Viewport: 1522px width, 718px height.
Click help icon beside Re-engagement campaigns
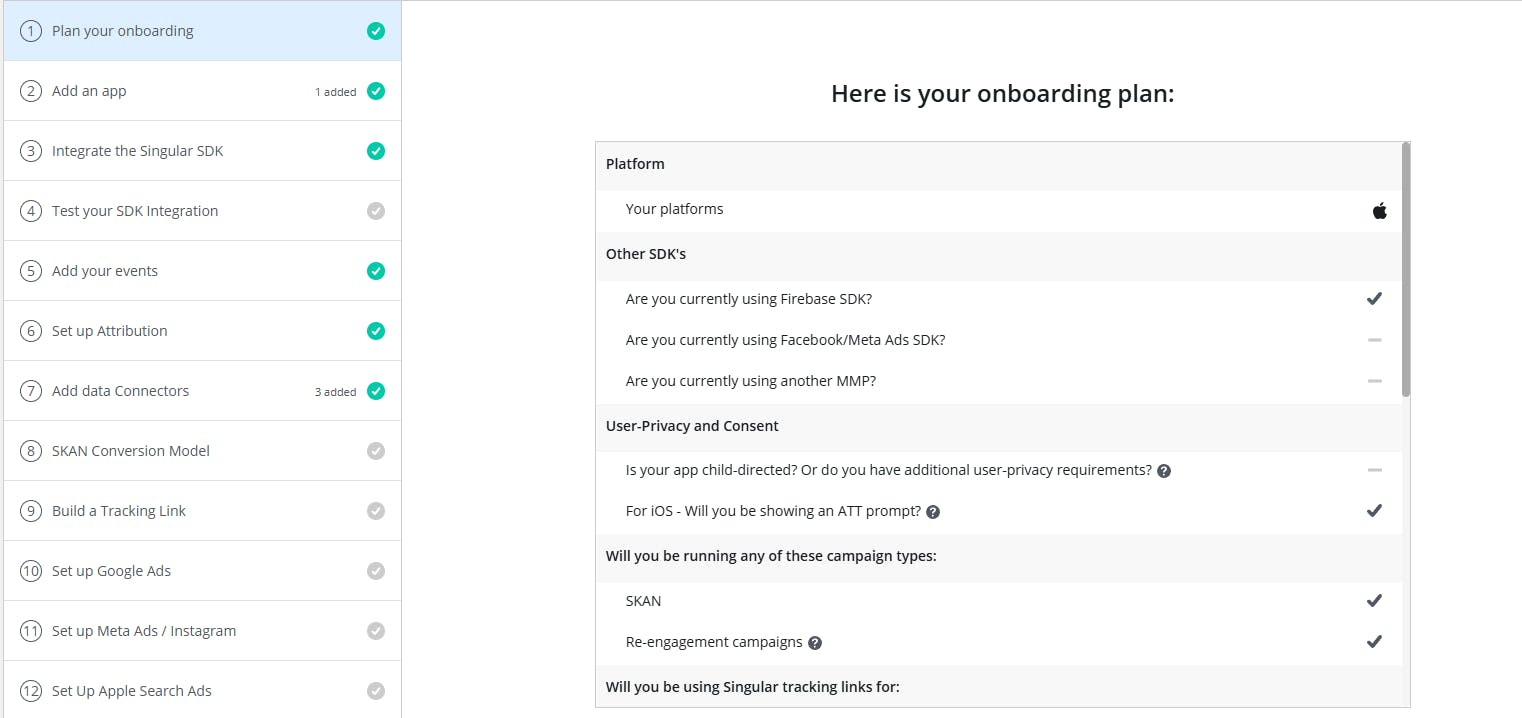pos(815,643)
